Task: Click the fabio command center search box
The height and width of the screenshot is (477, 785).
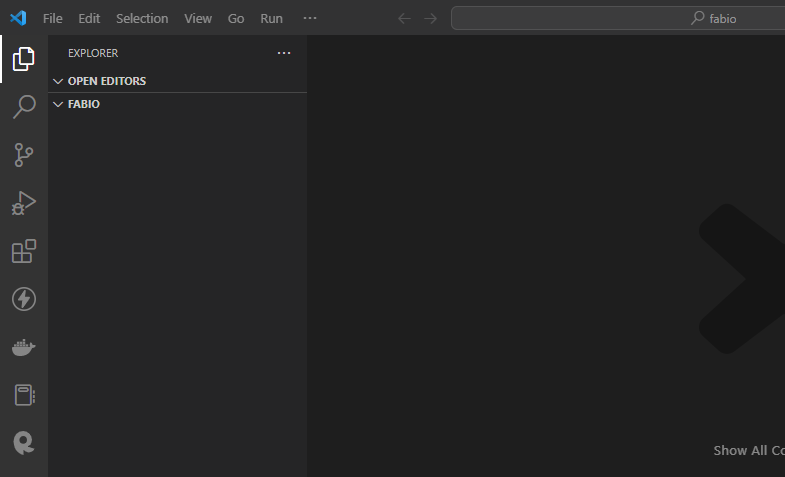Action: coord(618,19)
